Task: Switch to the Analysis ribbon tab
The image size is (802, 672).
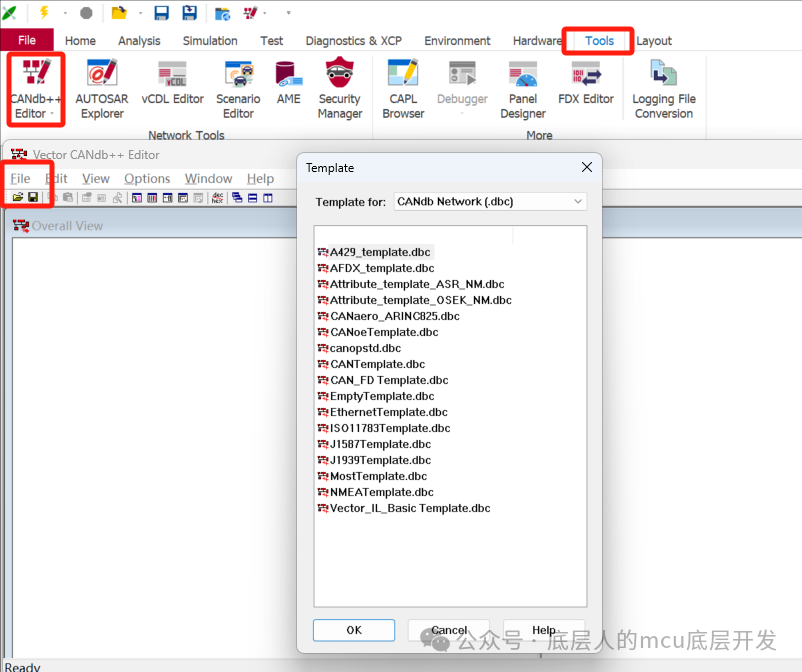Action: pos(139,41)
